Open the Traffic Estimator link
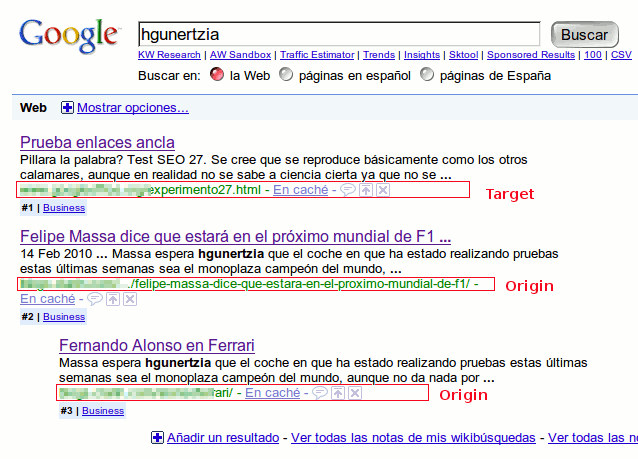Image resolution: width=638 pixels, height=459 pixels. pyautogui.click(x=317, y=55)
